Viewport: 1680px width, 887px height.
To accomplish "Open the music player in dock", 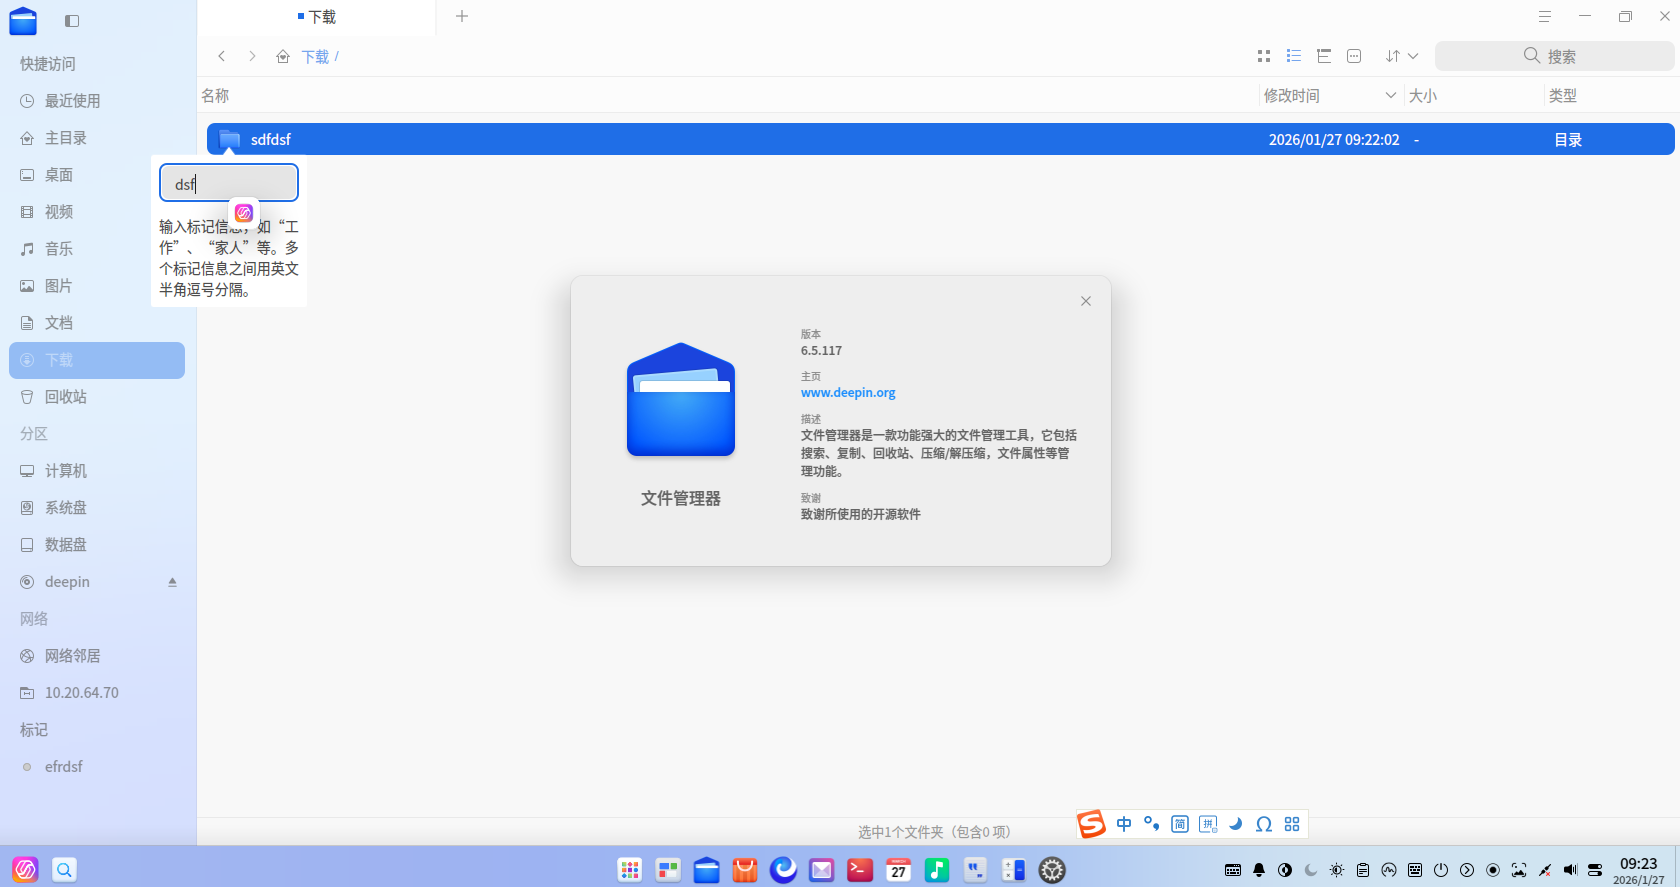I will 937,870.
